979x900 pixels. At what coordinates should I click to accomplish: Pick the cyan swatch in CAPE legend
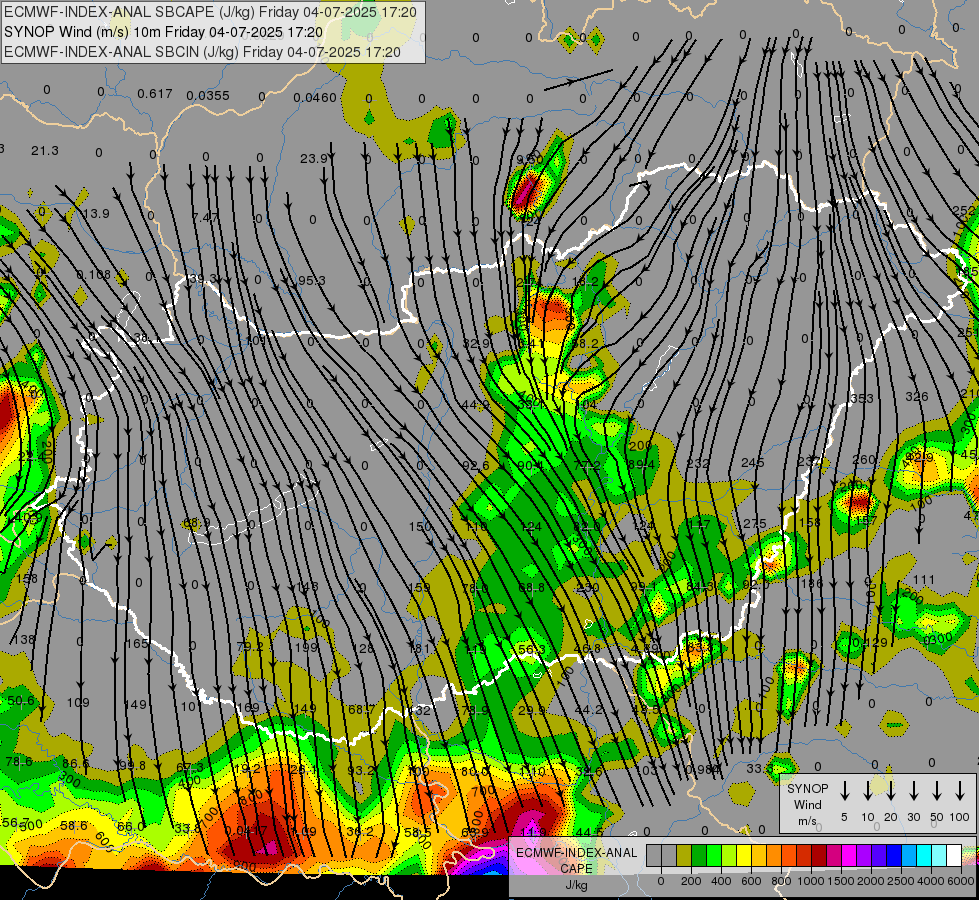click(x=924, y=856)
